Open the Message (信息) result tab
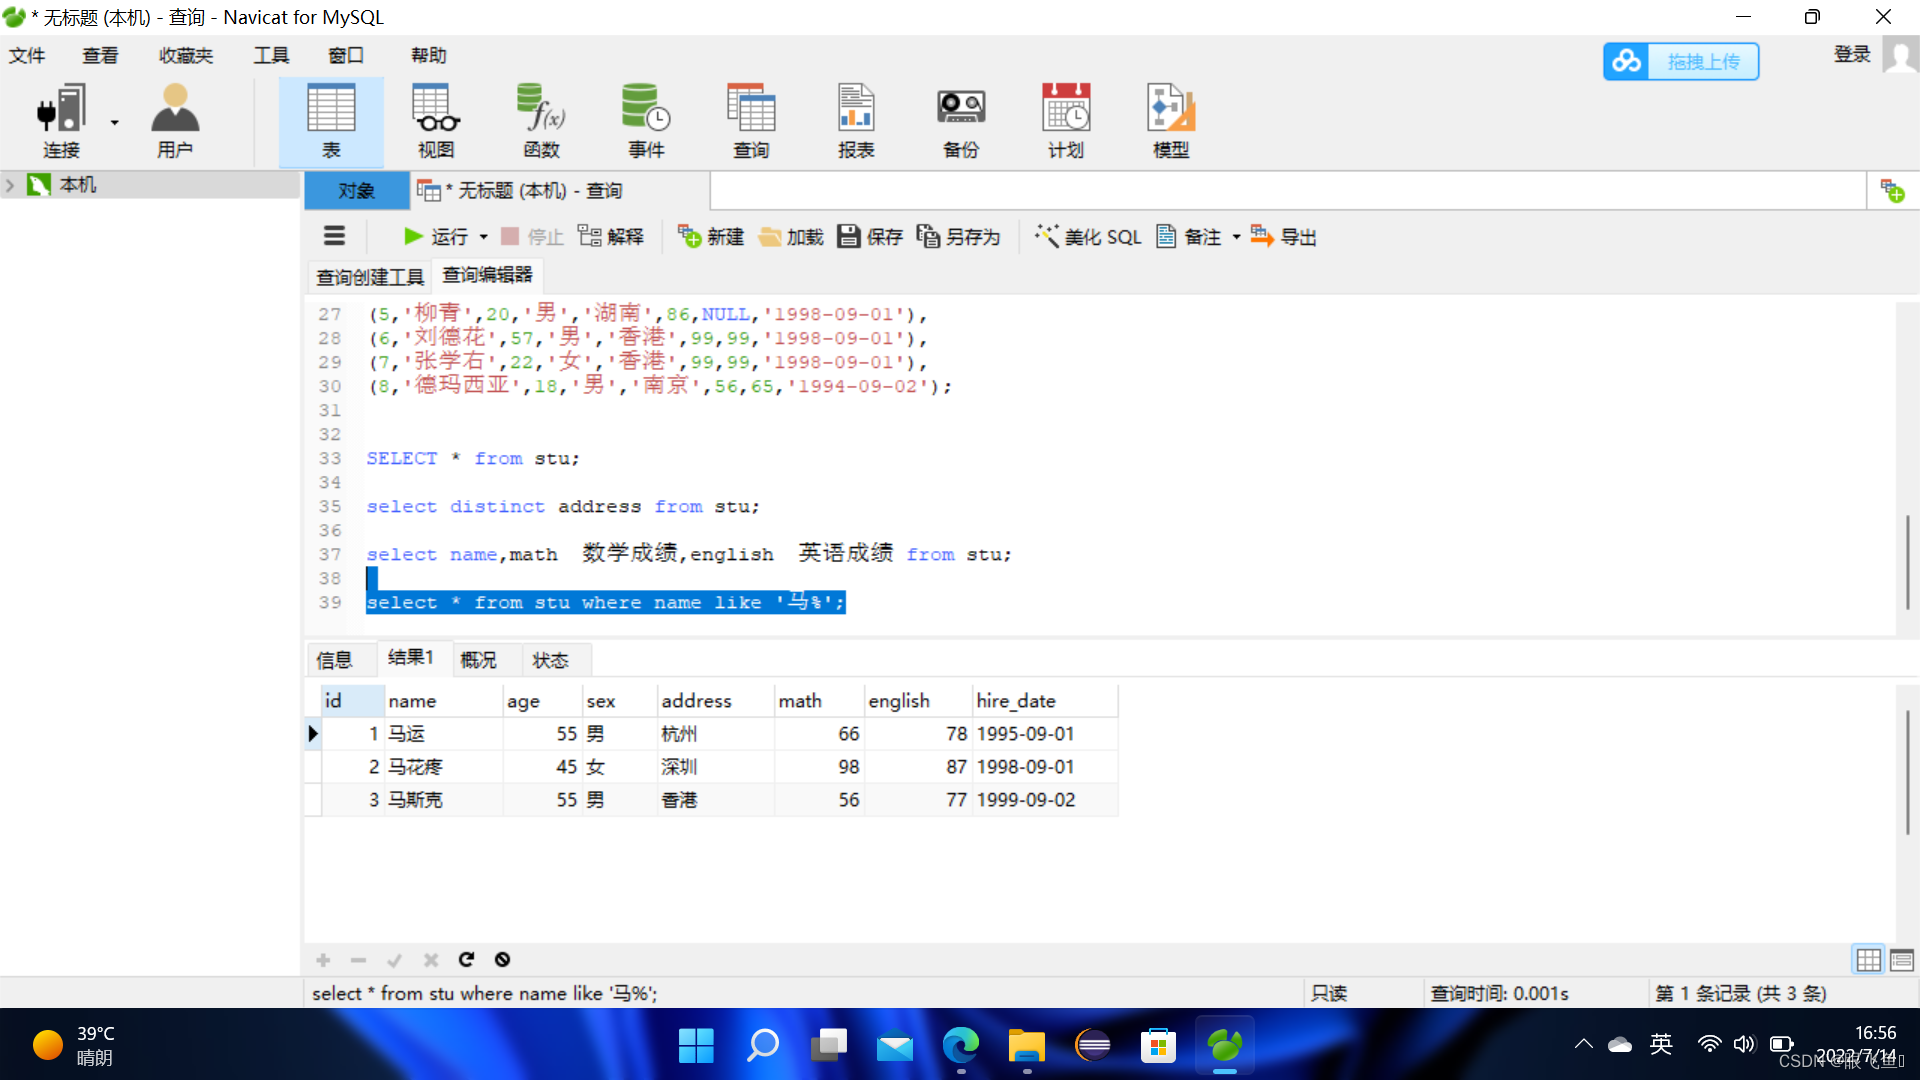The height and width of the screenshot is (1080, 1920). click(x=334, y=660)
